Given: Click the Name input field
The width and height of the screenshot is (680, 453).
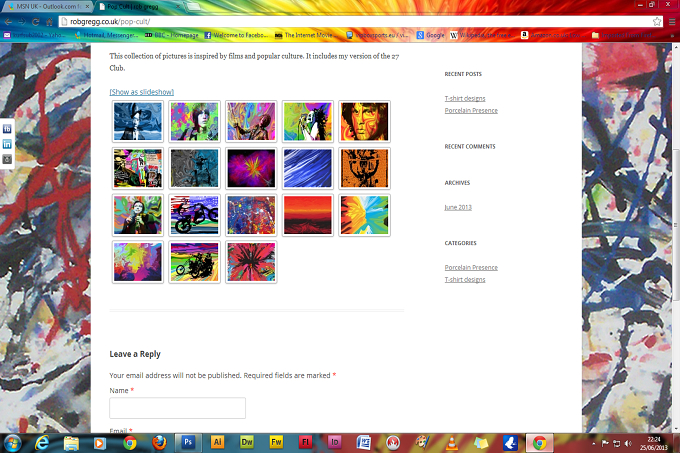Looking at the screenshot, I should (177, 408).
